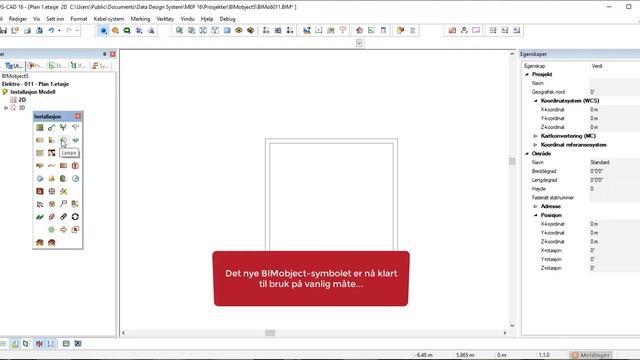Click the trash can toolbar icon

click(x=412, y=30)
